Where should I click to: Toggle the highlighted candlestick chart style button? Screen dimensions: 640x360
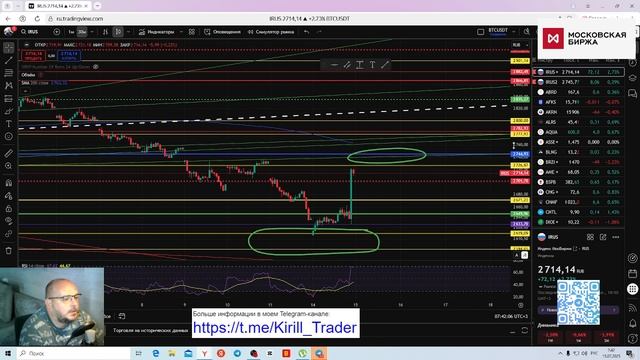click(x=118, y=32)
